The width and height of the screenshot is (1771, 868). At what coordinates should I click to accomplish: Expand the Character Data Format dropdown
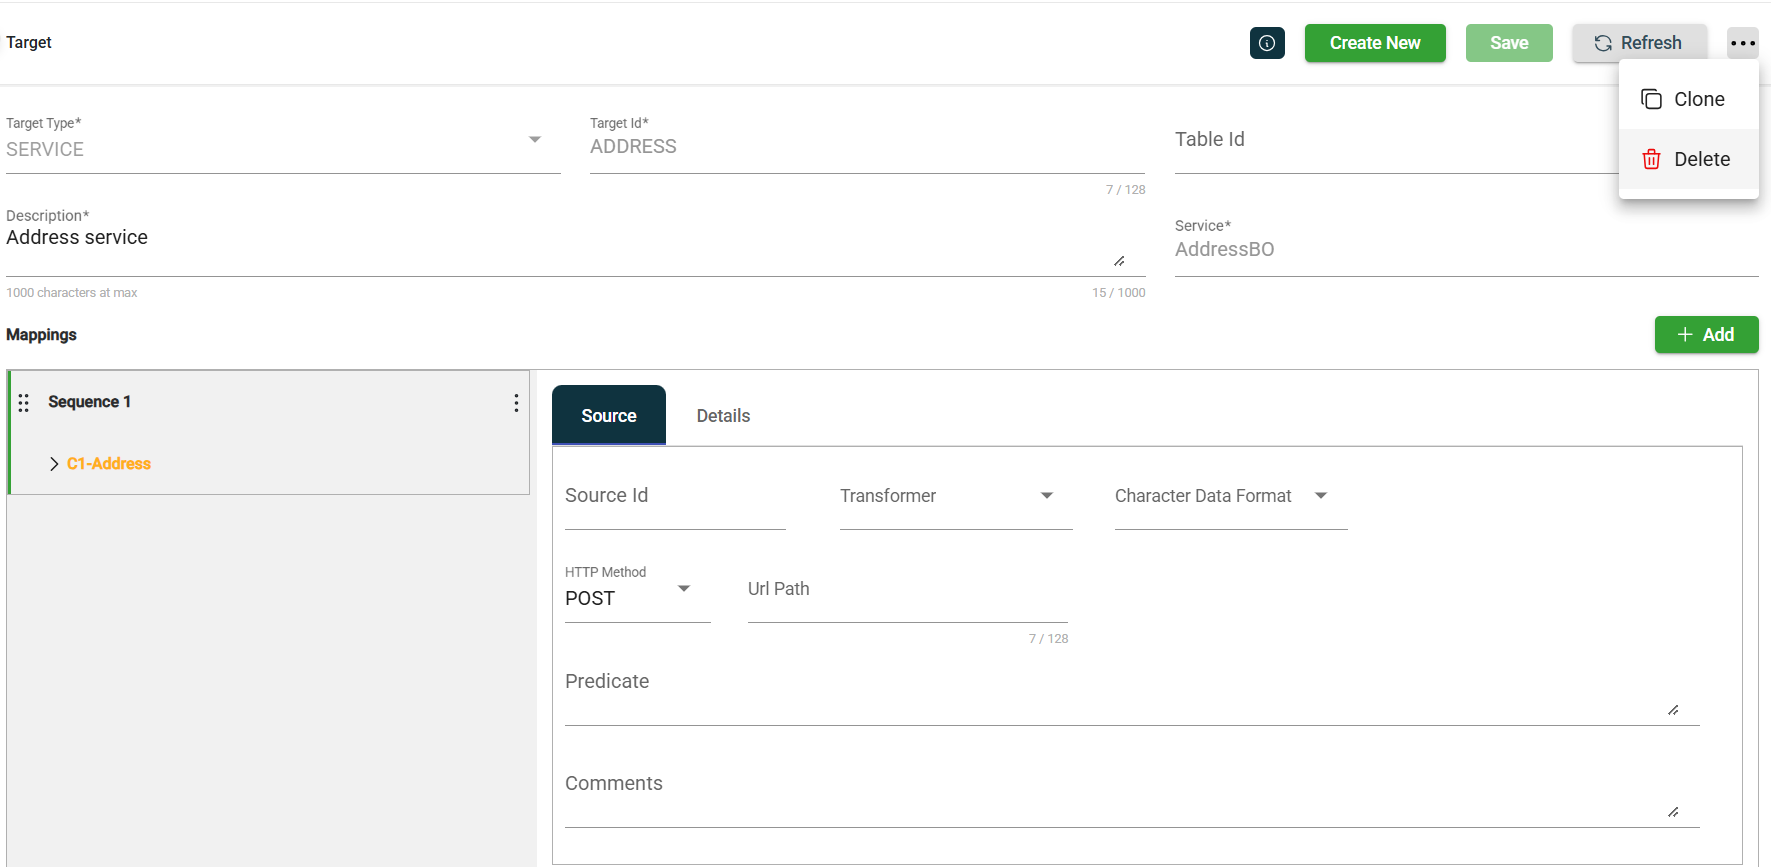[1320, 496]
